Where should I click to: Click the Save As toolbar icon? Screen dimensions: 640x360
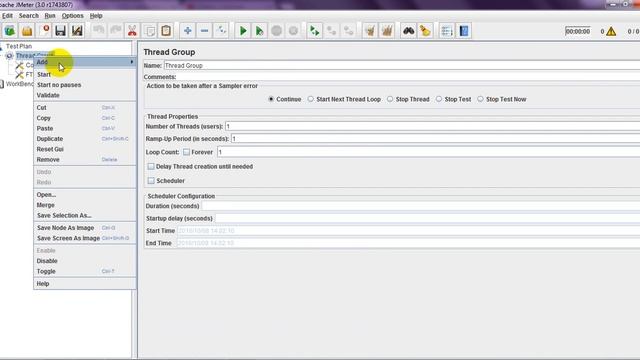click(x=77, y=31)
